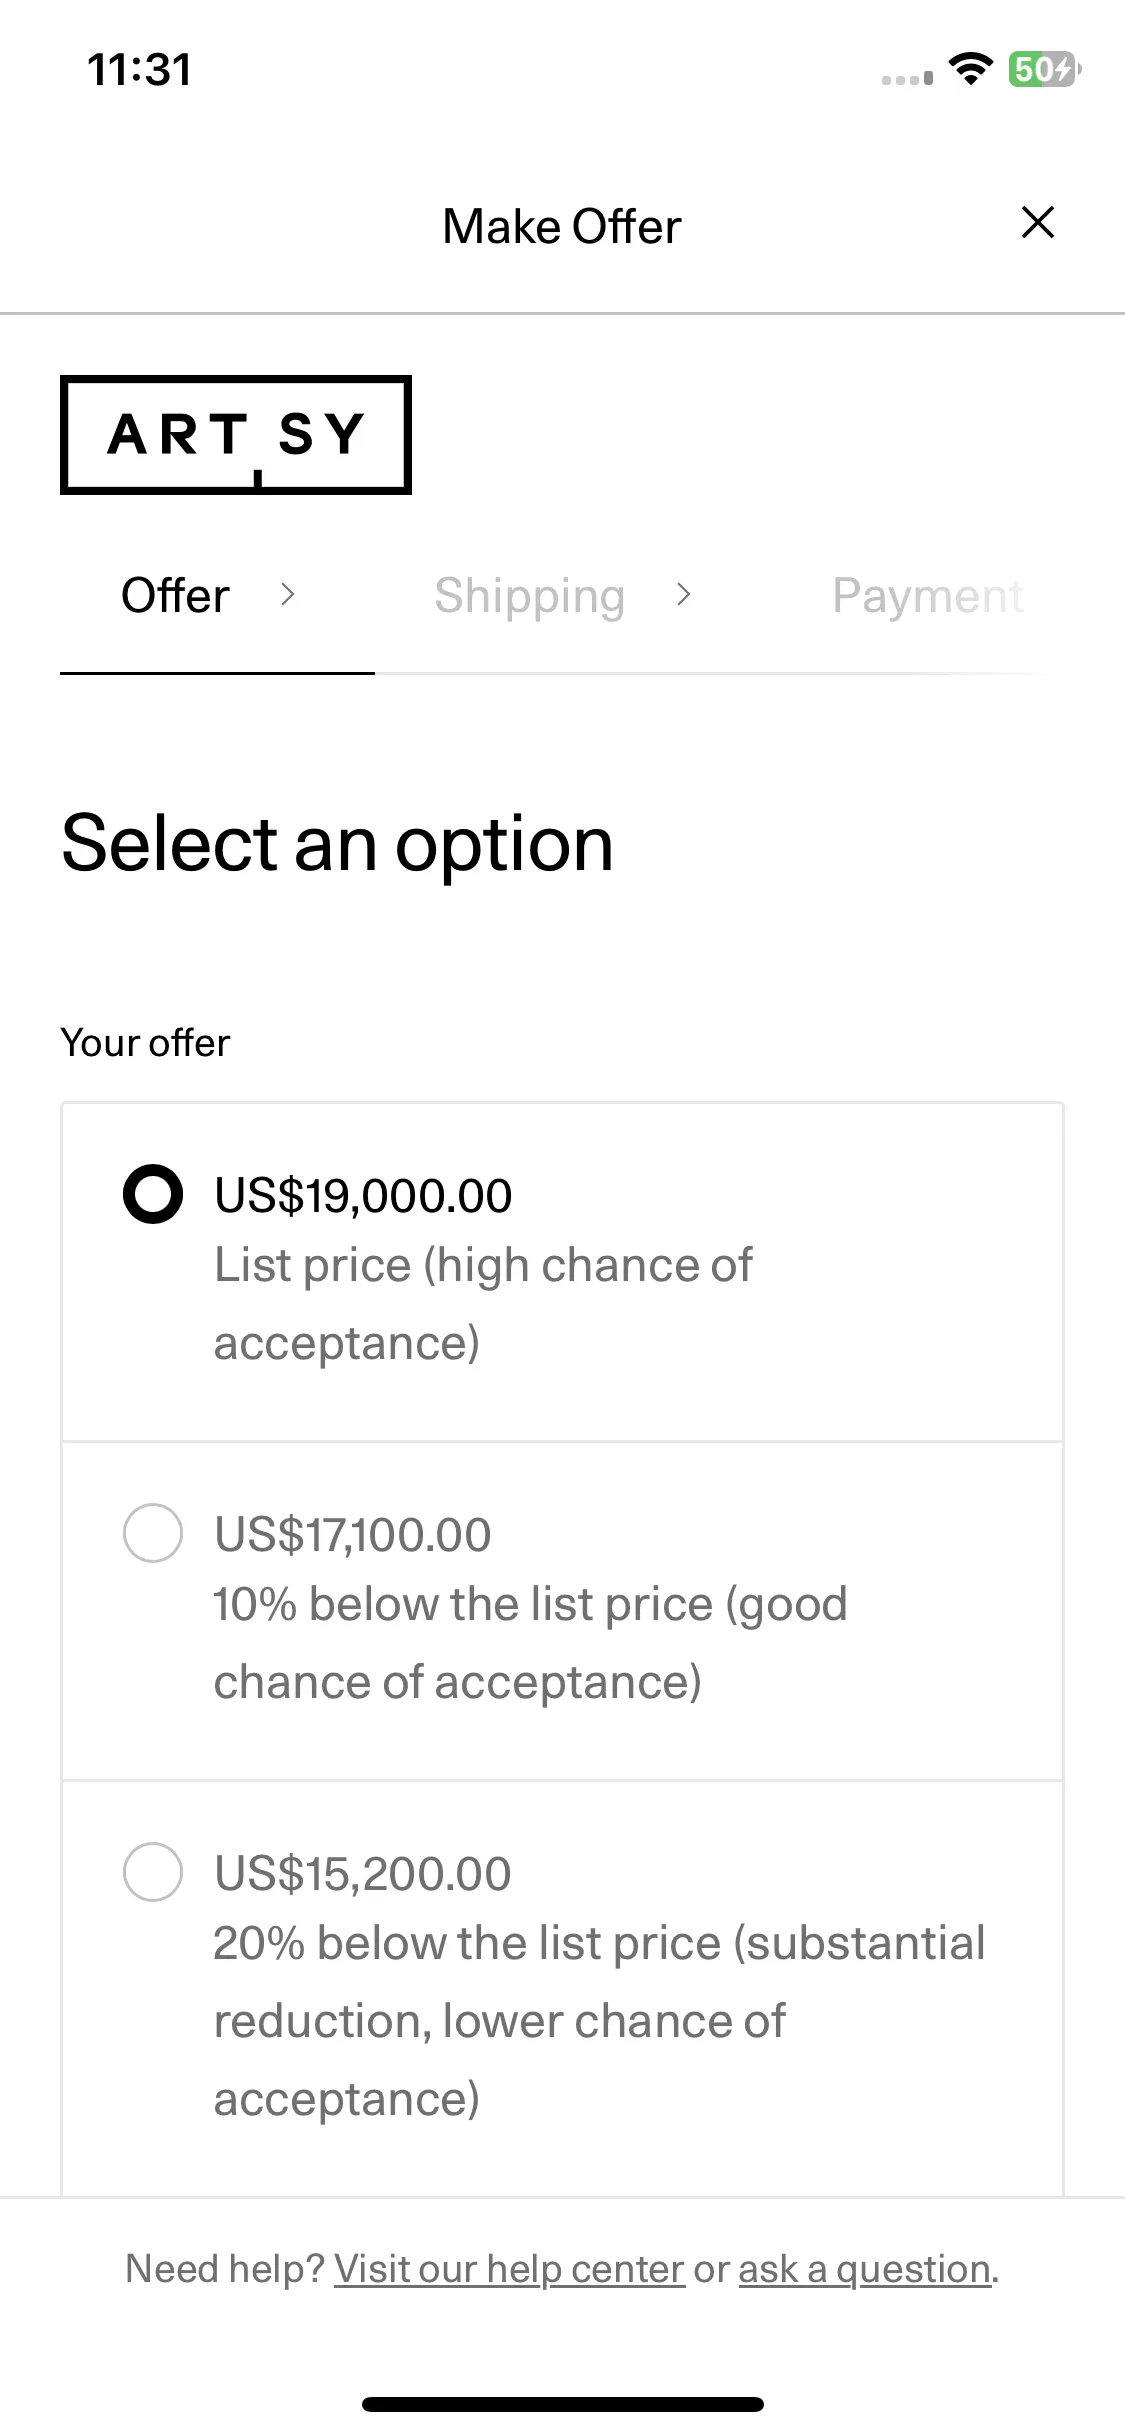
Task: Tap the clock showing 11:31
Action: 139,70
